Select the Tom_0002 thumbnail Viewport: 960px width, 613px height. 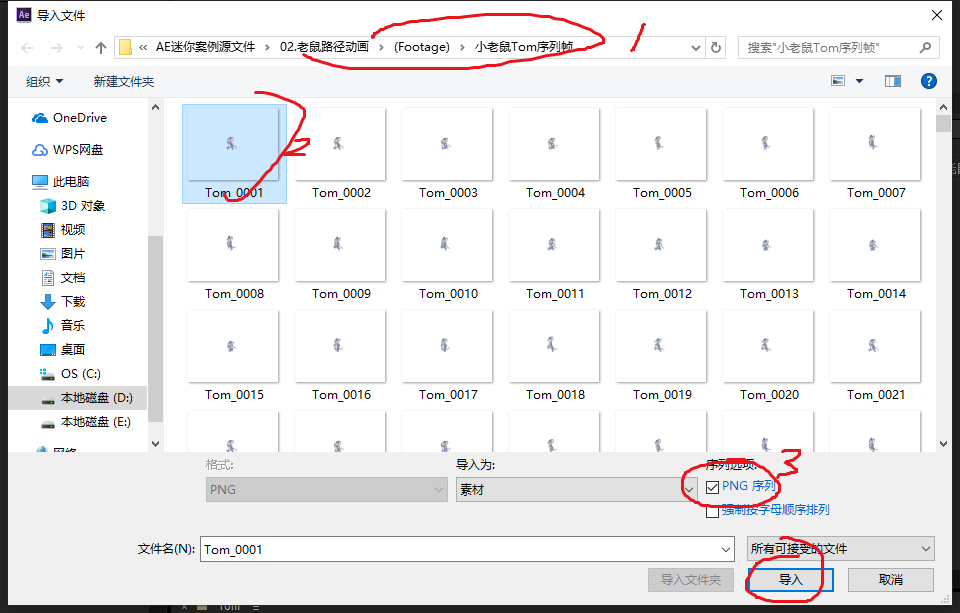tap(340, 153)
